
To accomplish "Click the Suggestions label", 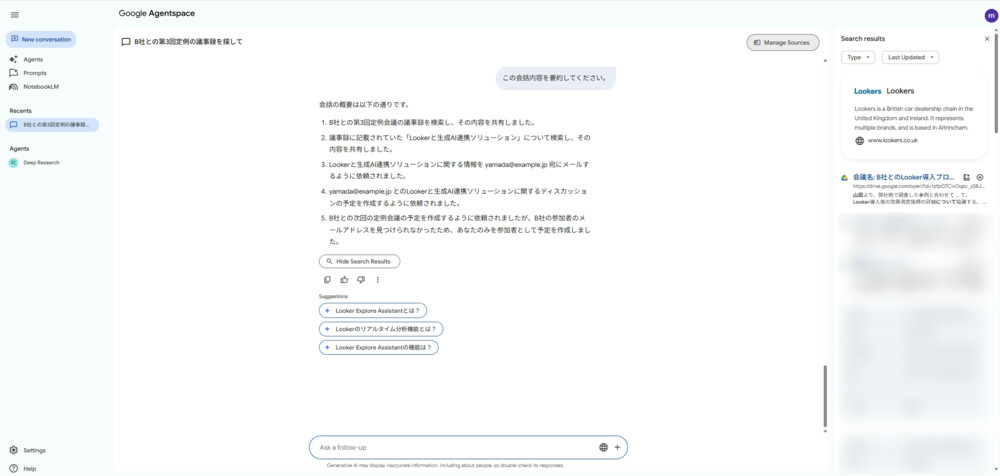I will coord(334,296).
